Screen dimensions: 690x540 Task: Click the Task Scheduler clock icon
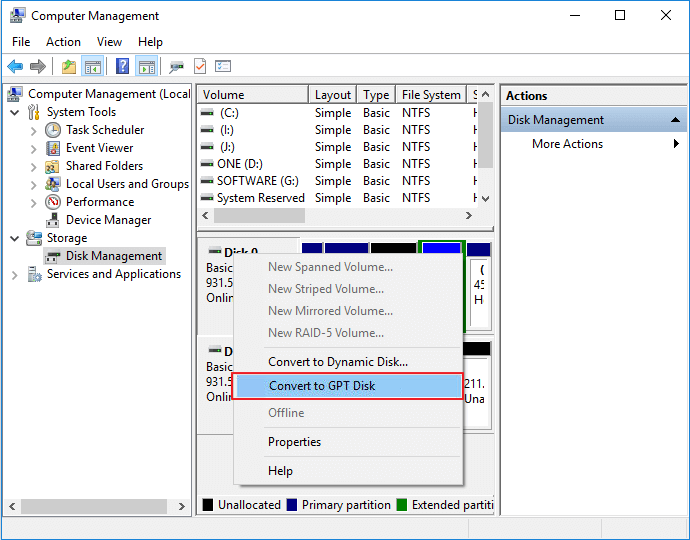pos(53,130)
